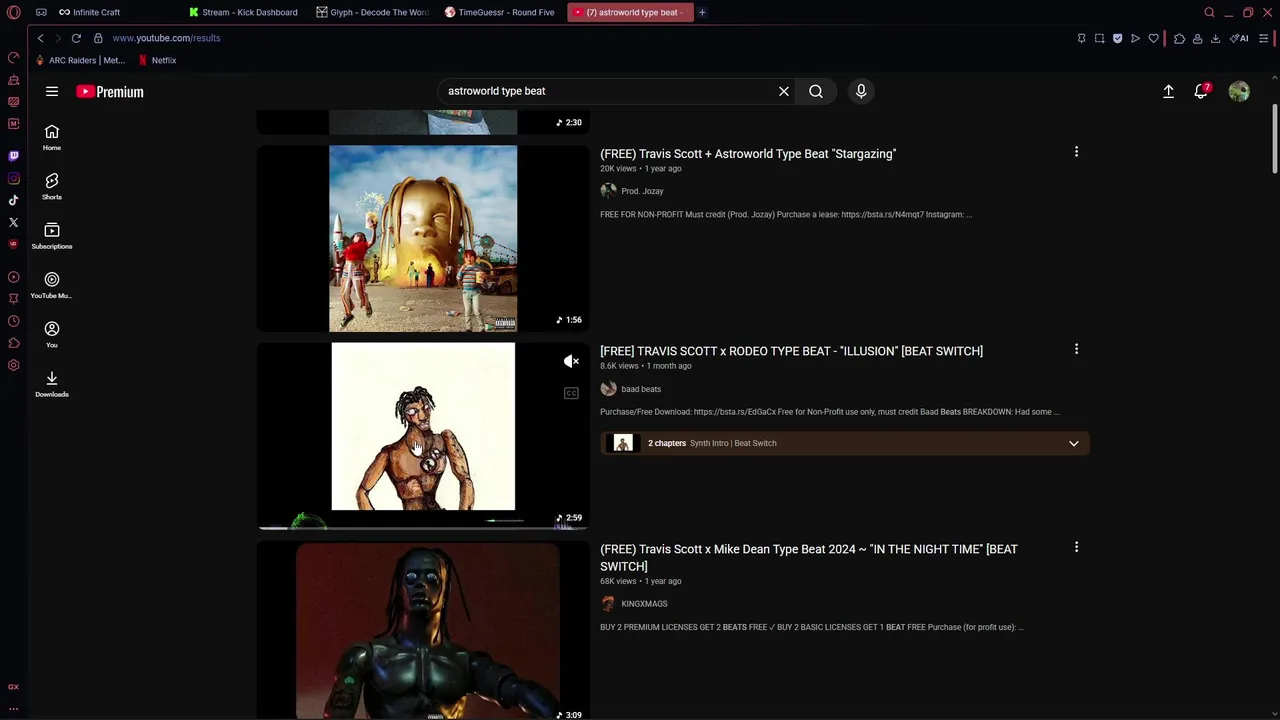Open GX Control speedometer in the sidebar
The image size is (1280, 720).
(13, 57)
